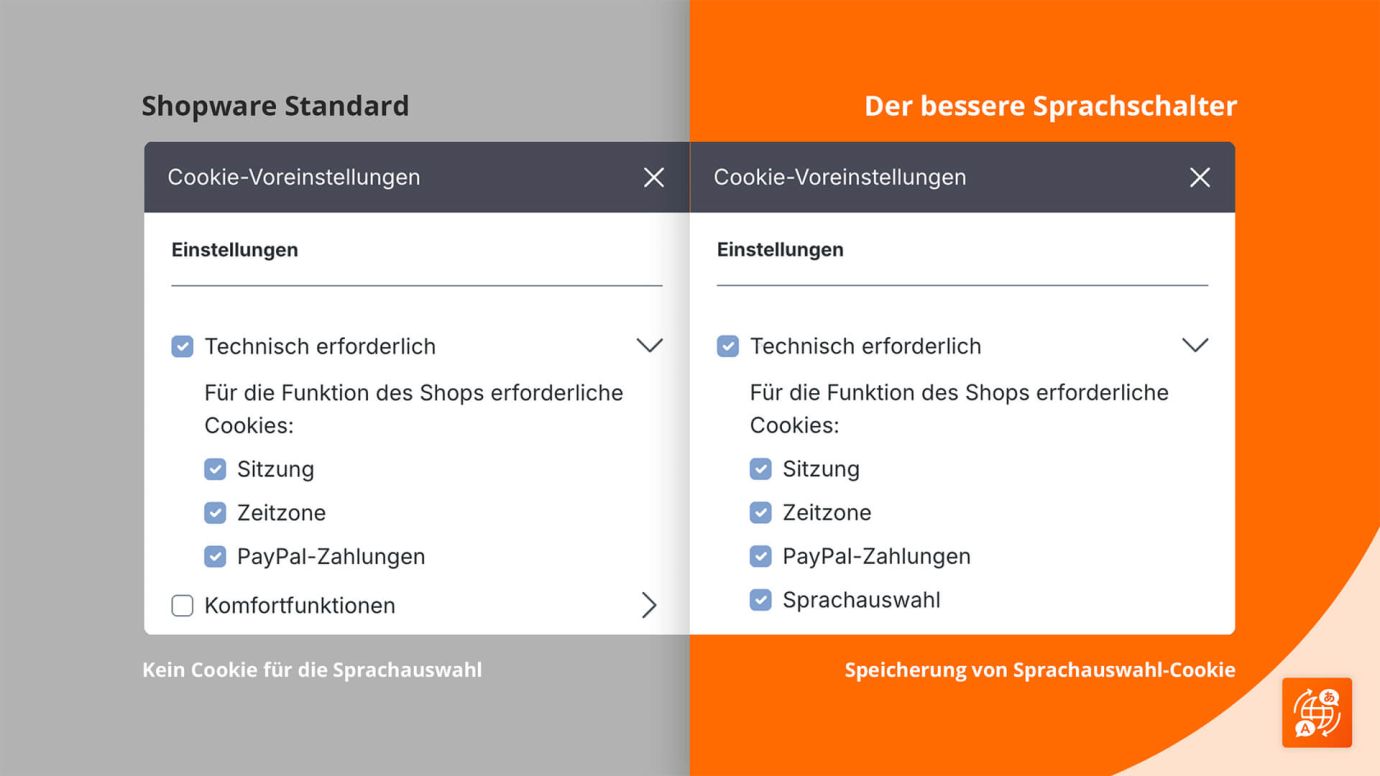This screenshot has width=1380, height=776.
Task: Close the left Cookie-Voreinstellungen dialog
Action: click(x=653, y=177)
